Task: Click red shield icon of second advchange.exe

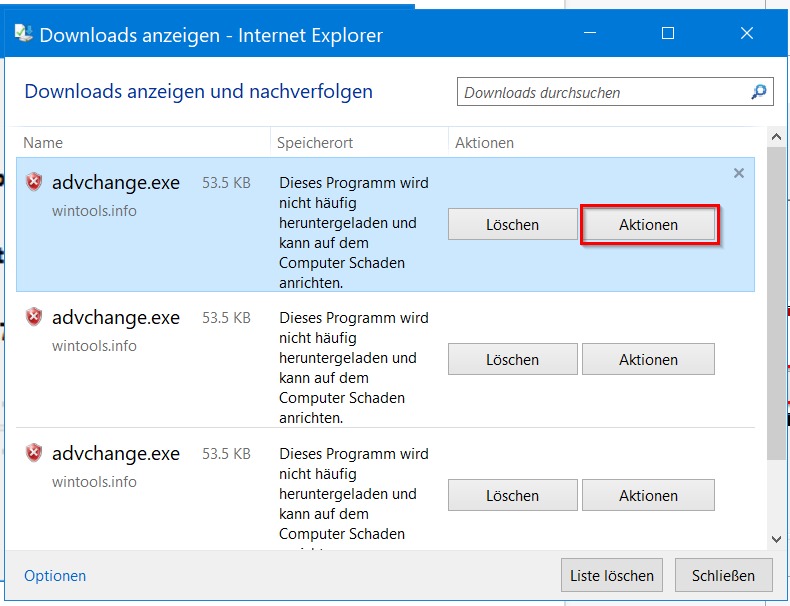Action: coord(34,317)
